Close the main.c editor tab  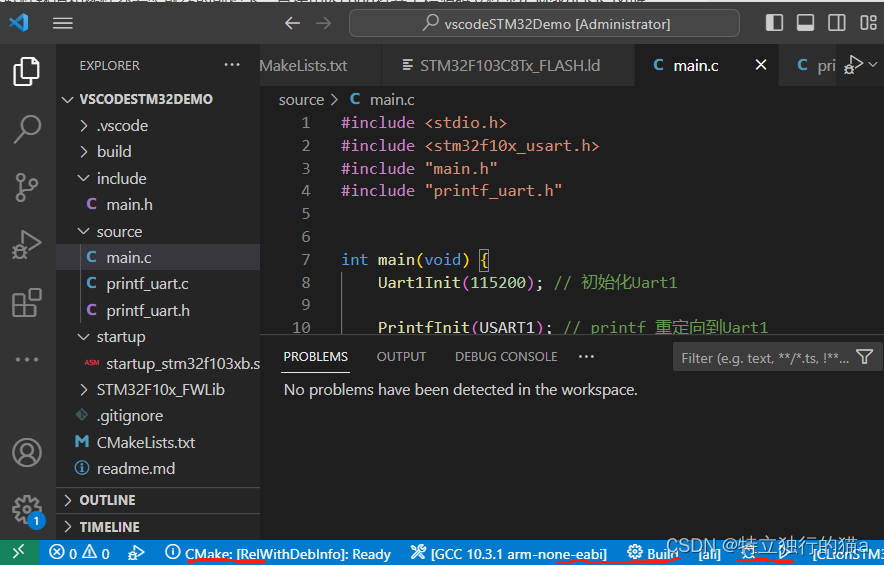tap(761, 65)
